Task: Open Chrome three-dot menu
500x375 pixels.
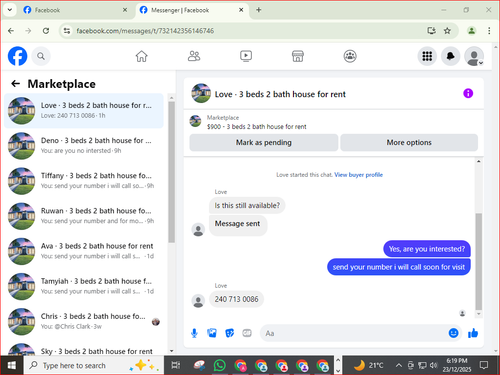Action: click(x=489, y=31)
